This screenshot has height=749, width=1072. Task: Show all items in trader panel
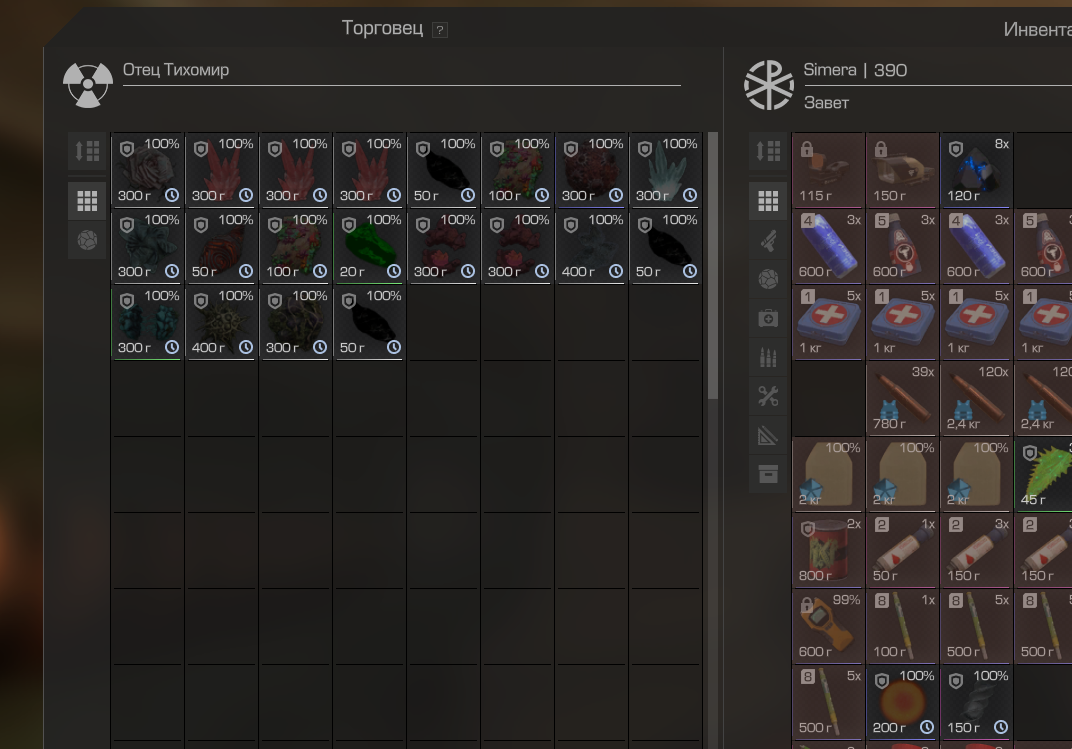click(87, 201)
